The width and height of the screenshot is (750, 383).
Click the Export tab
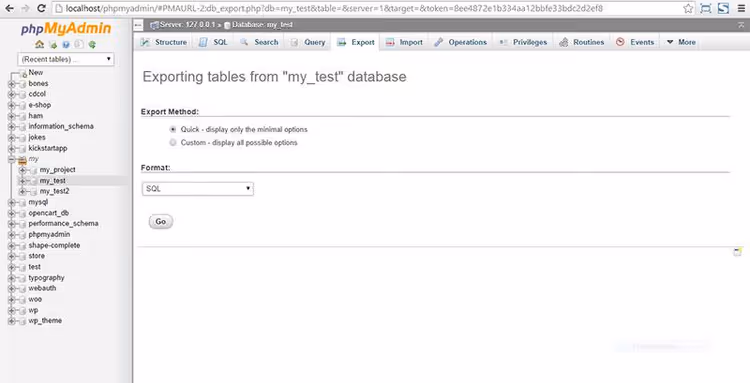click(356, 42)
